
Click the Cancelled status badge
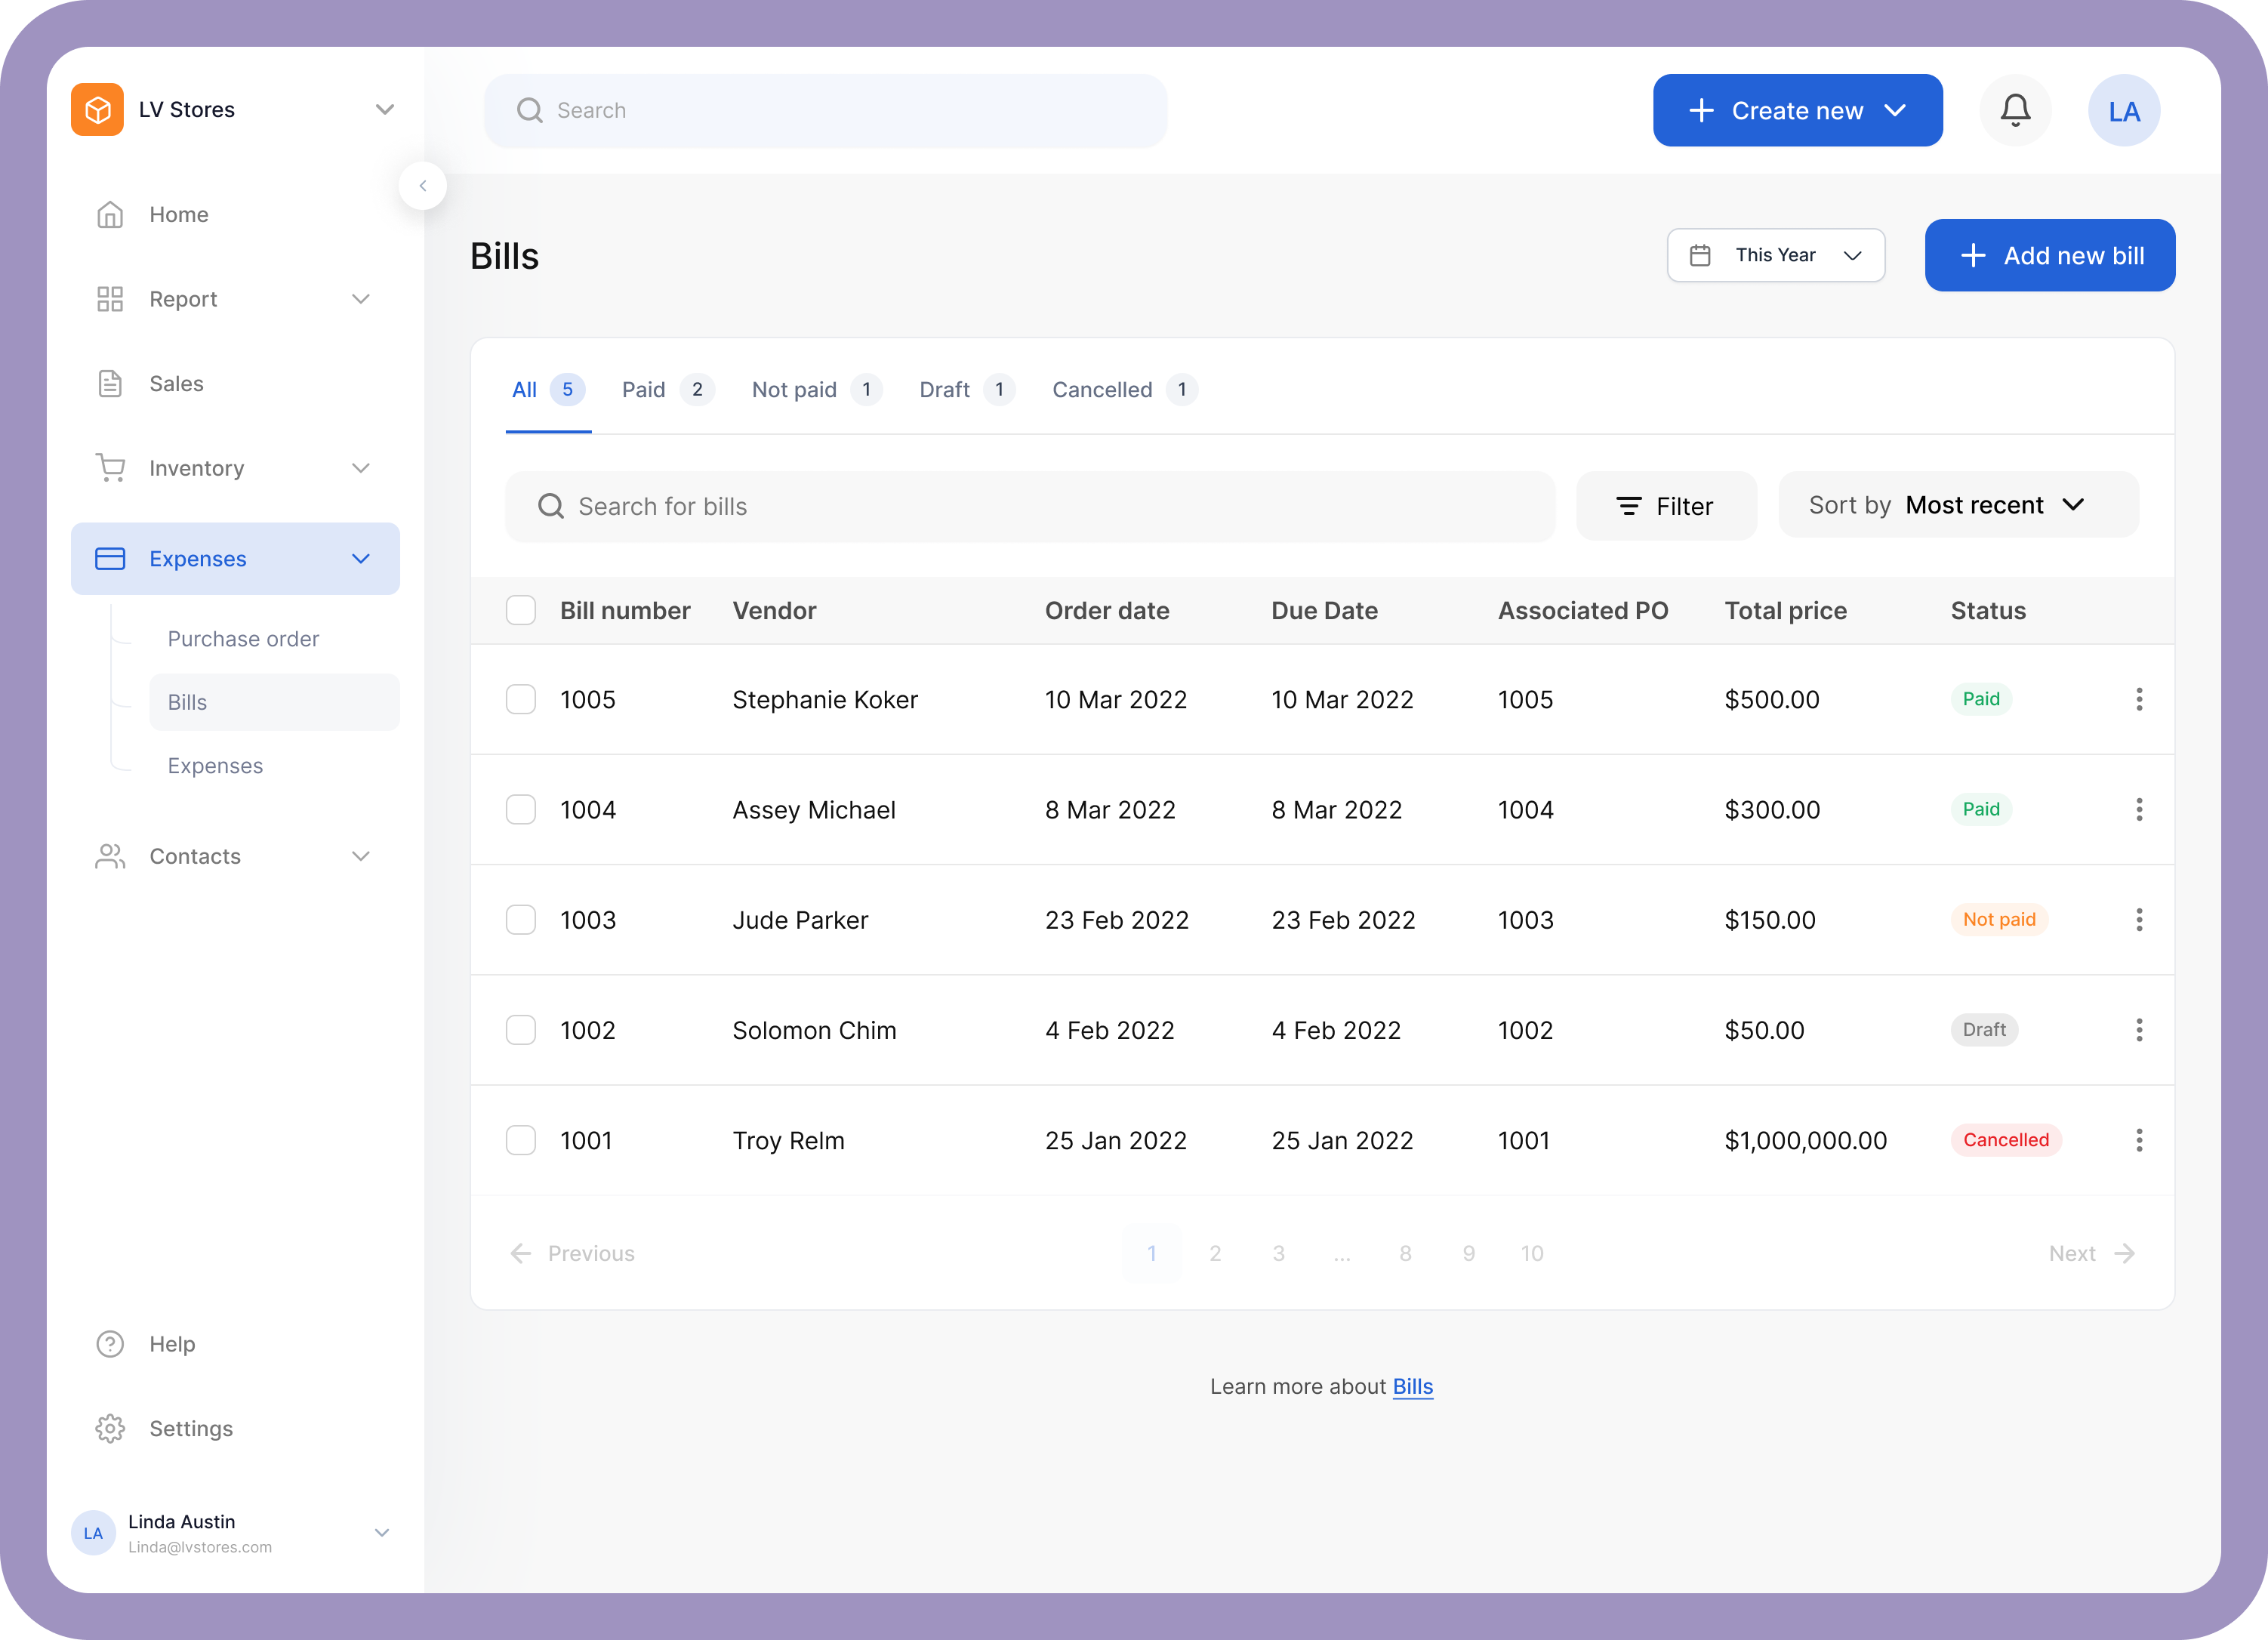[2005, 1140]
